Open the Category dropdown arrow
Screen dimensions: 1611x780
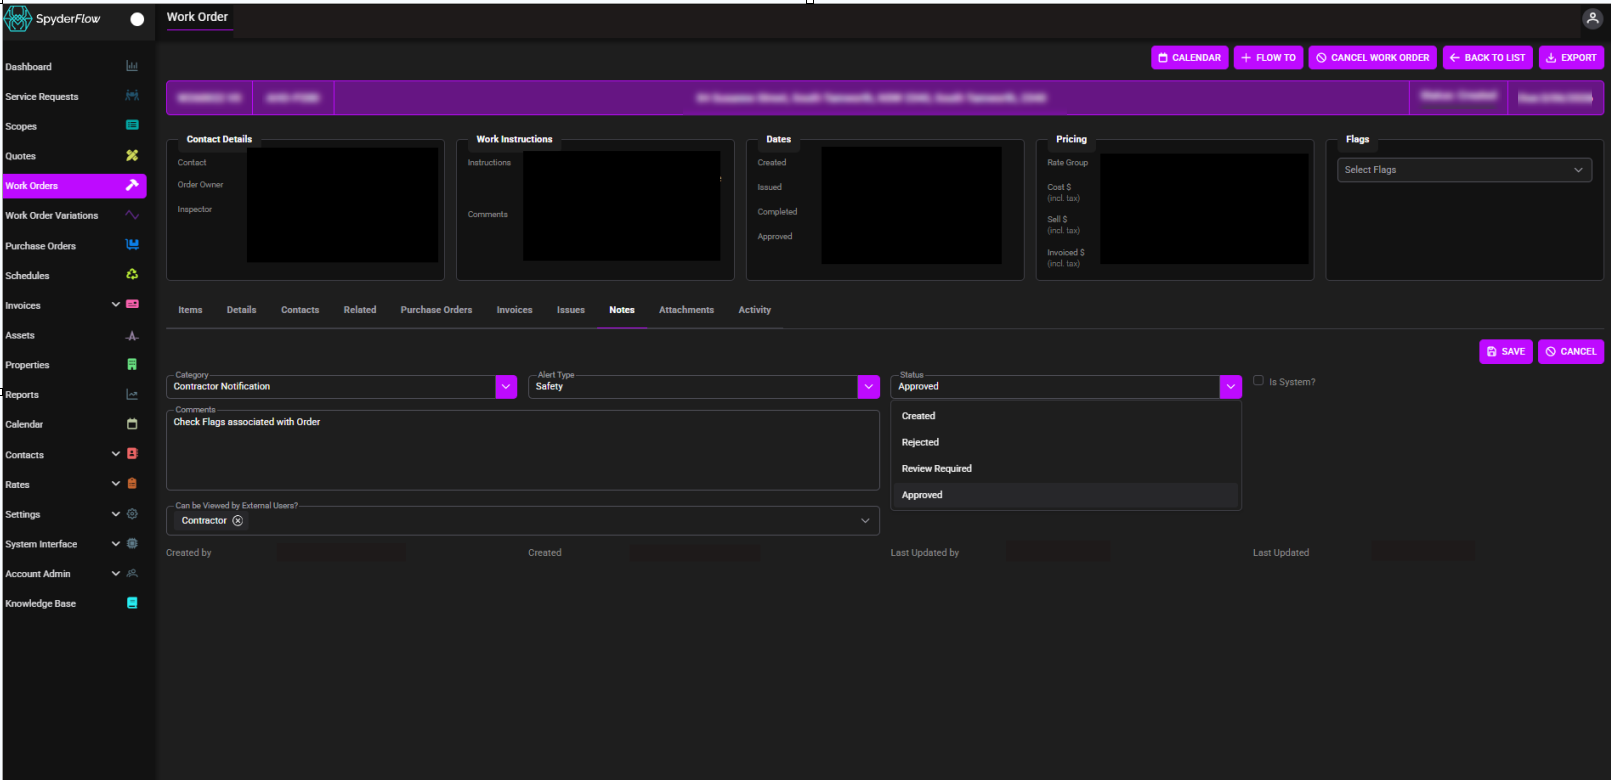(x=506, y=387)
